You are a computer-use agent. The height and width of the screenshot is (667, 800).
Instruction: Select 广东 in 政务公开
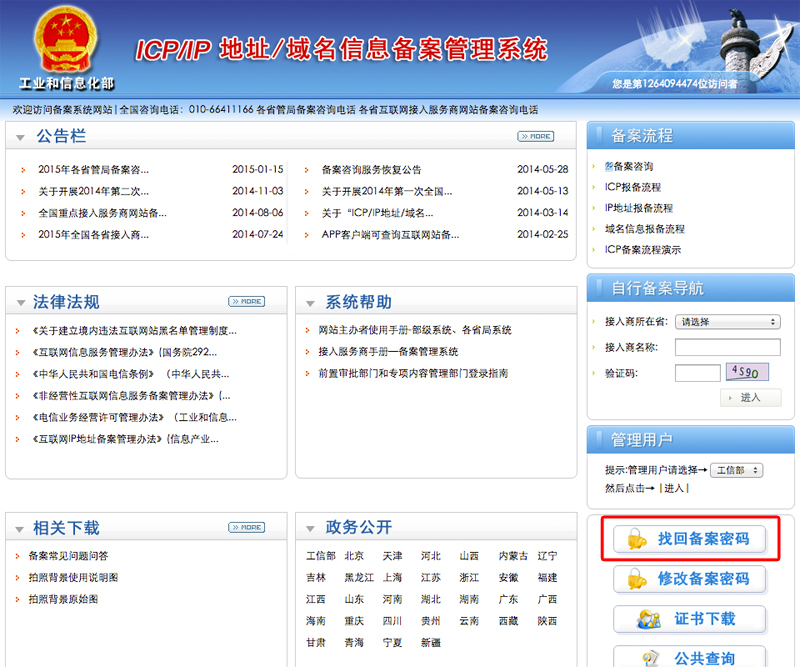[x=508, y=599]
